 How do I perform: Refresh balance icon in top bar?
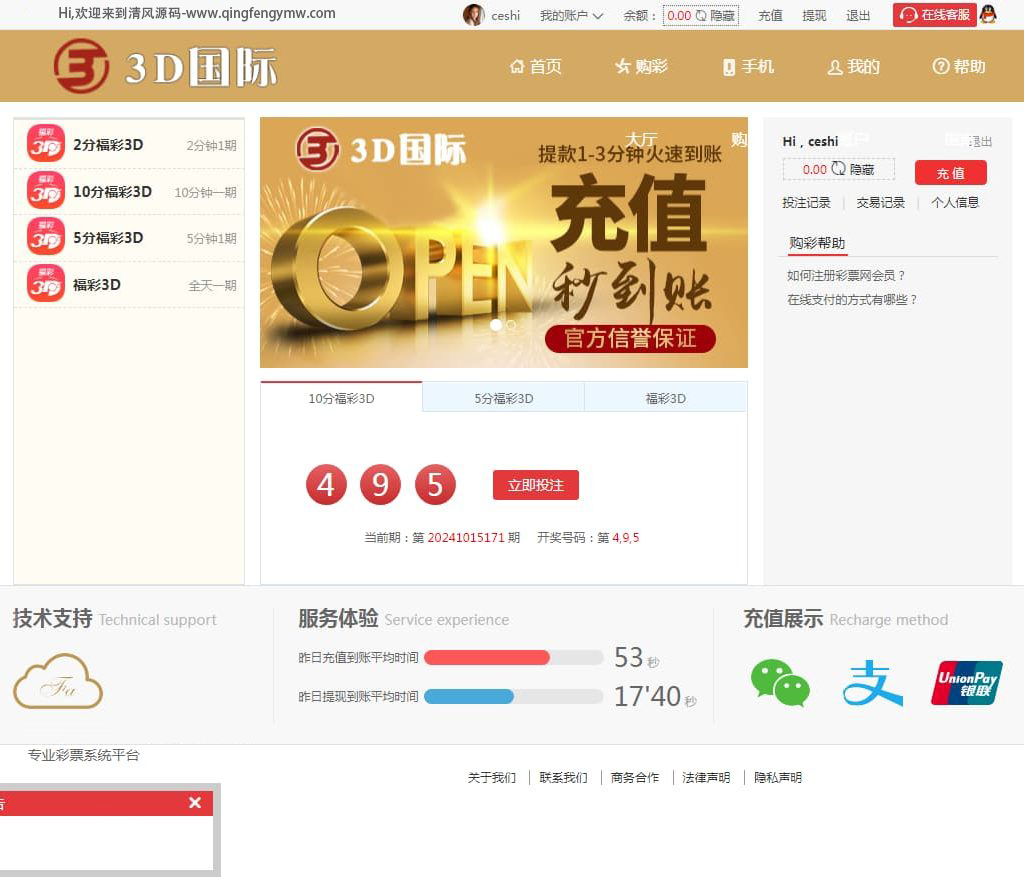[x=701, y=16]
